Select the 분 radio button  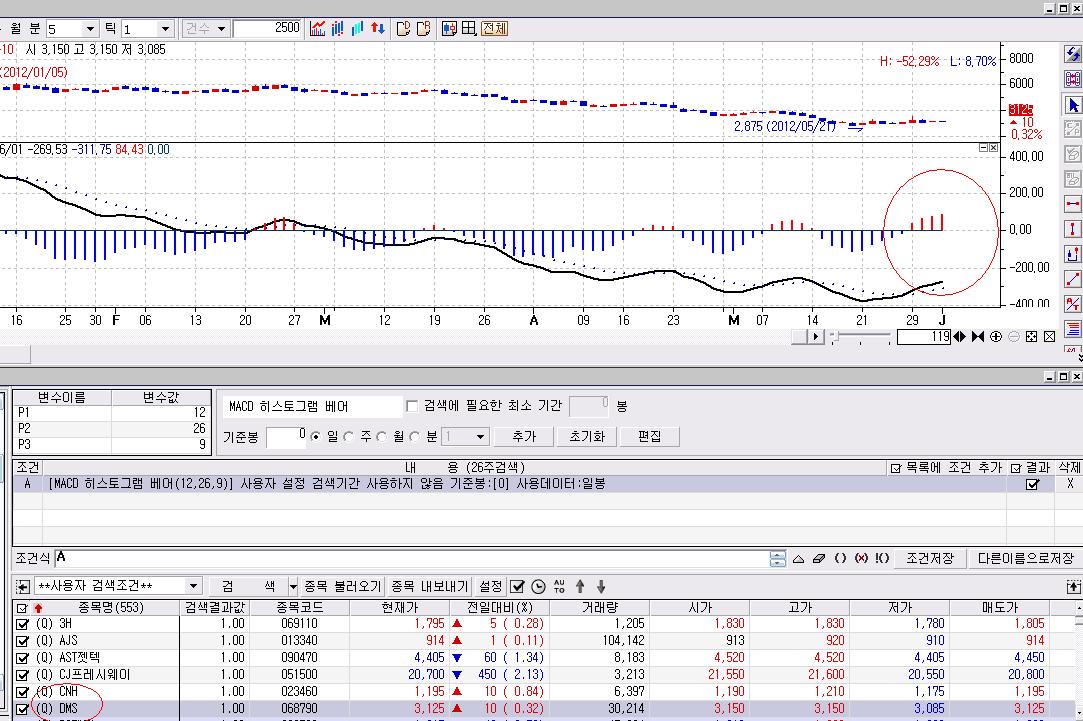coord(414,437)
